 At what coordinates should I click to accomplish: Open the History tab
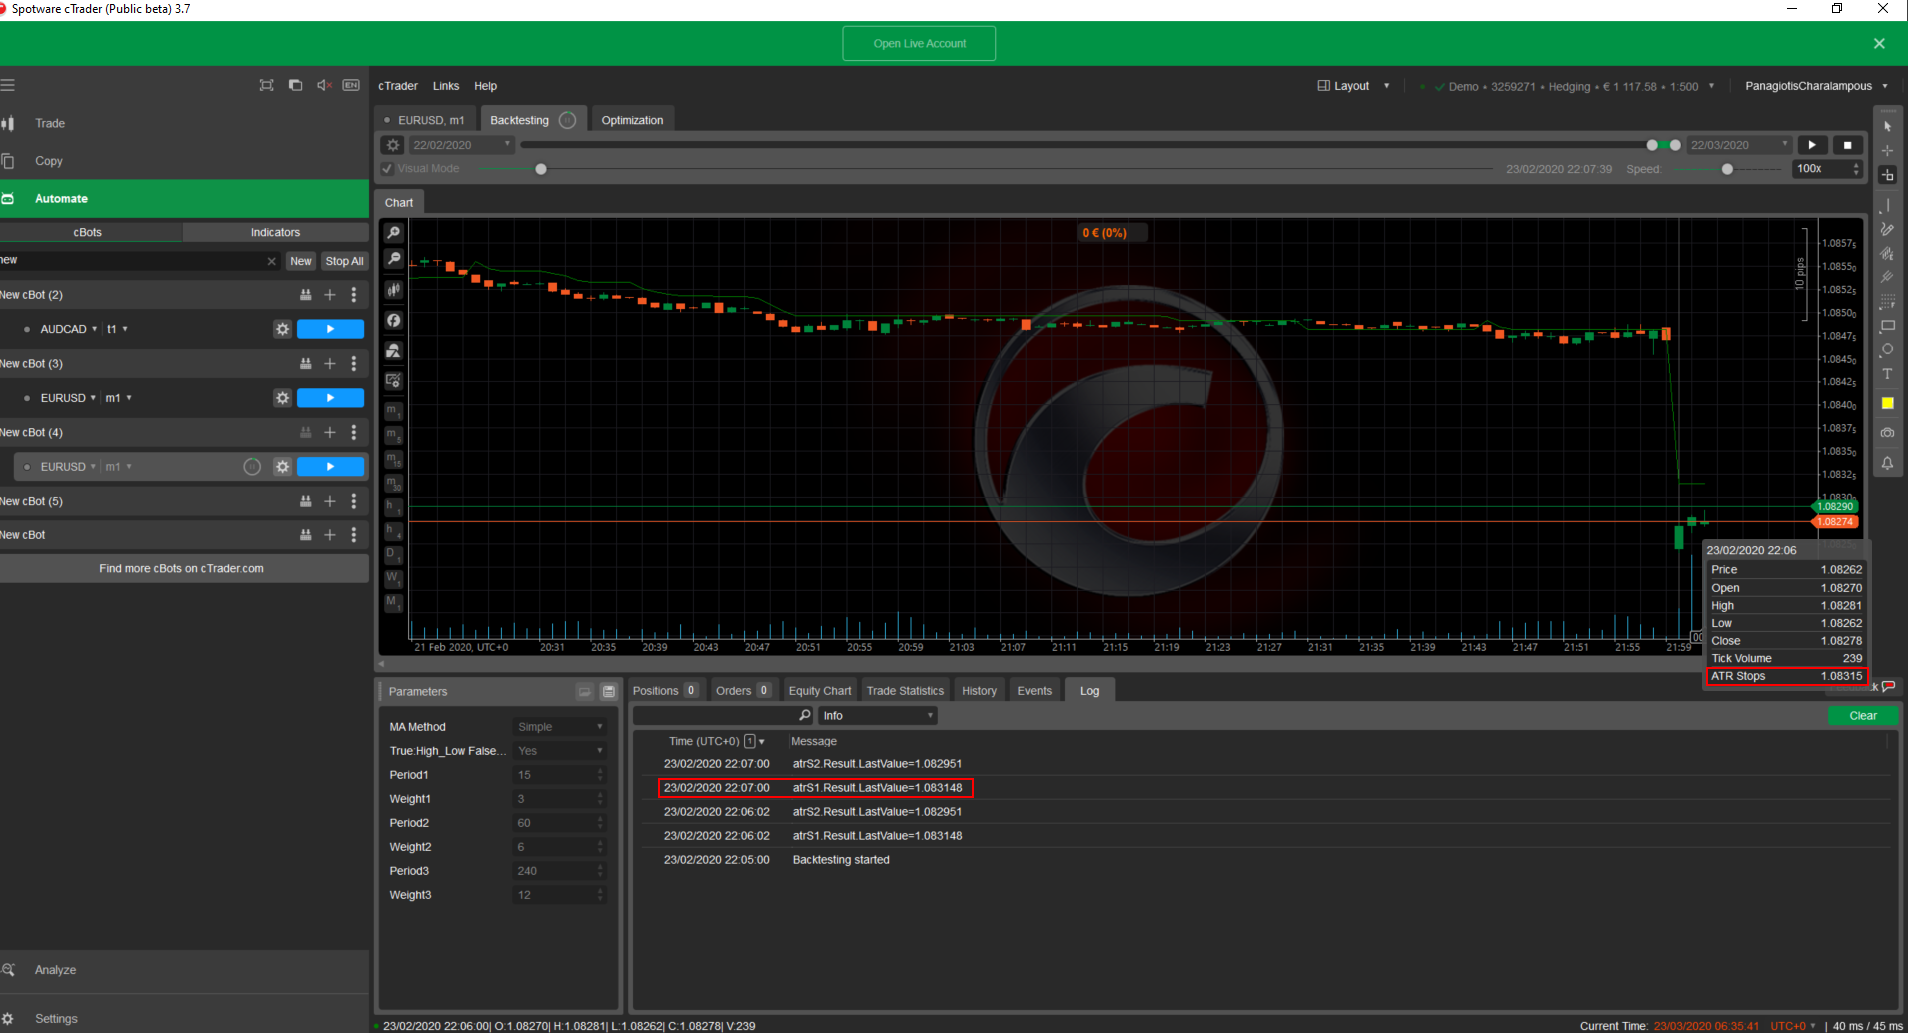pyautogui.click(x=979, y=691)
